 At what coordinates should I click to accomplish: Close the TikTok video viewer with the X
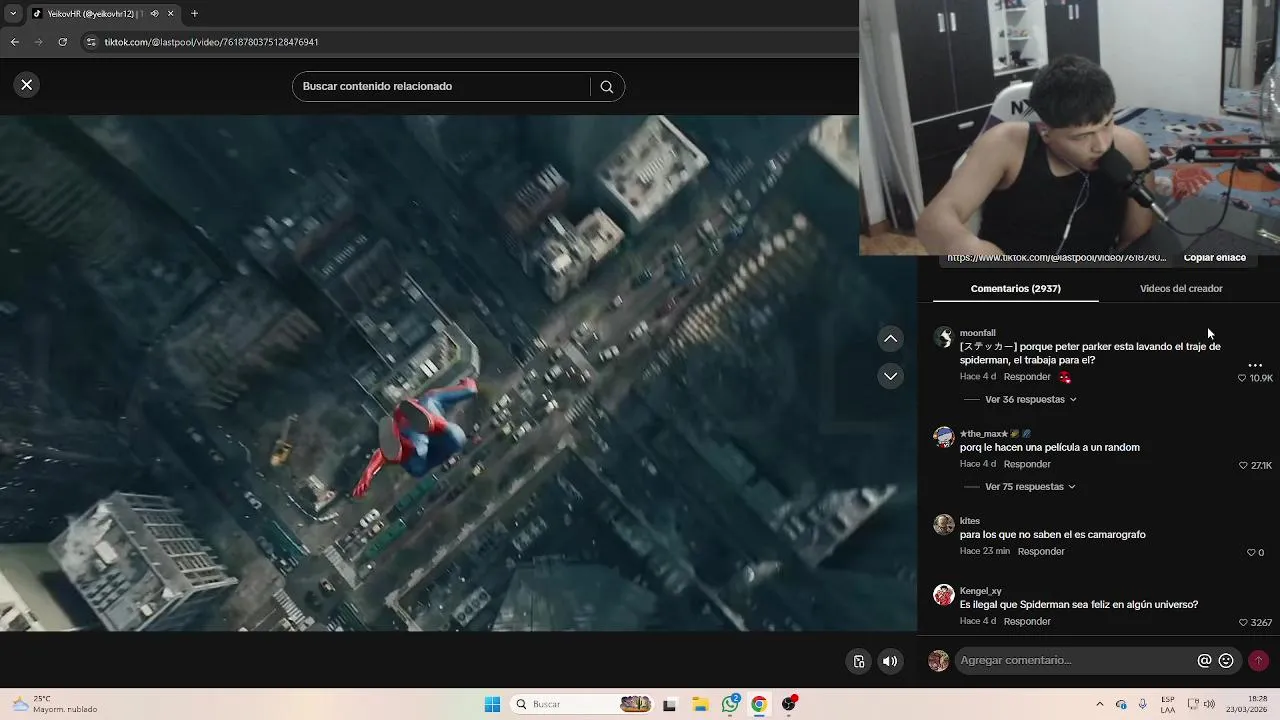coord(27,85)
